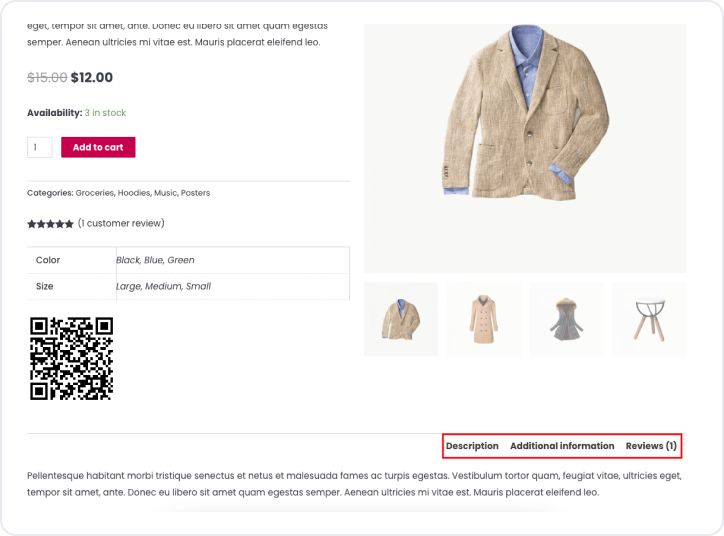Screen dimensions: 724x536
Task: Click the main blazer product image
Action: tap(525, 148)
